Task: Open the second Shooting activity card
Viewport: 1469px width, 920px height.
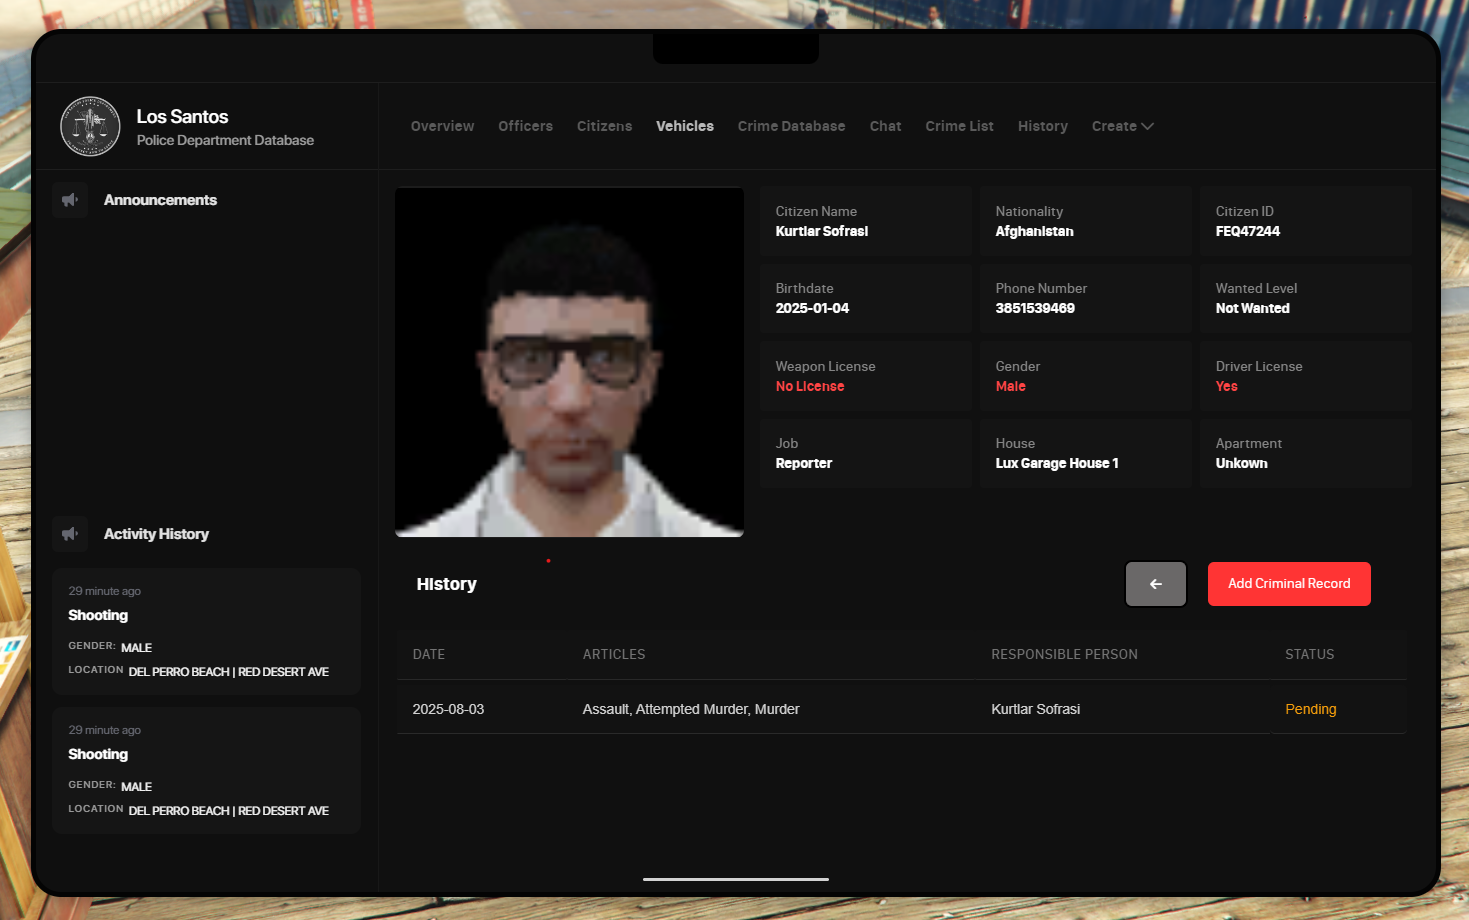Action: click(206, 770)
